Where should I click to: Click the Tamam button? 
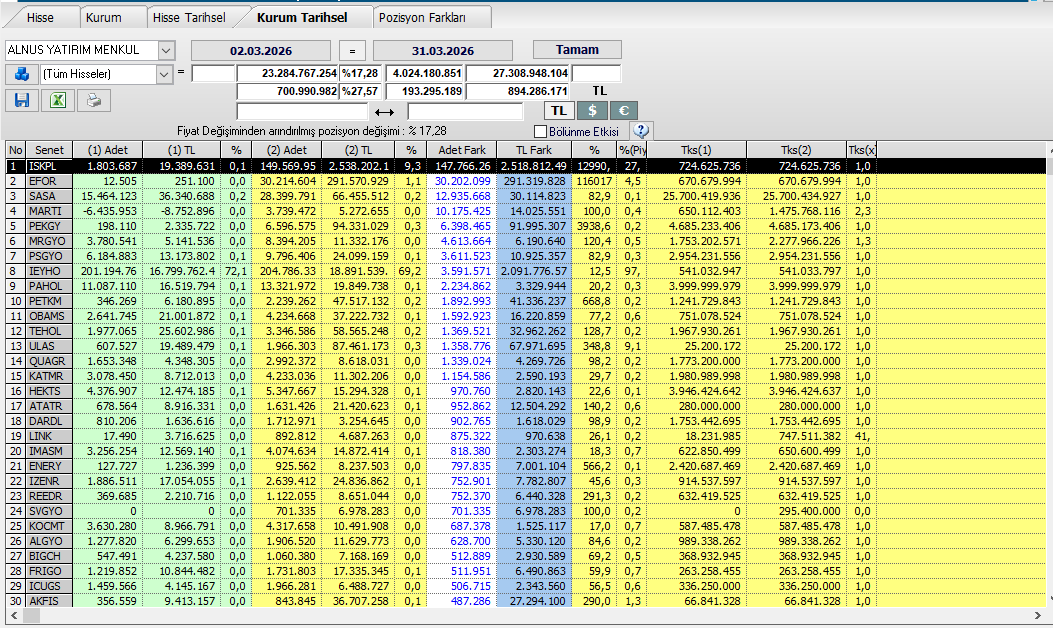point(577,50)
